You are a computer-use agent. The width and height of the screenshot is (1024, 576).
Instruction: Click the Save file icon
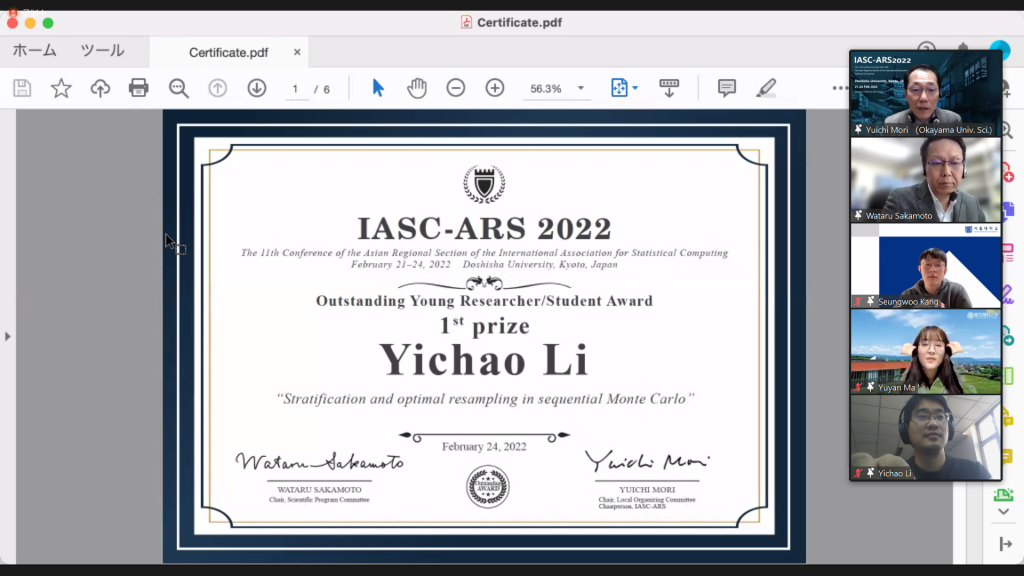(22, 88)
